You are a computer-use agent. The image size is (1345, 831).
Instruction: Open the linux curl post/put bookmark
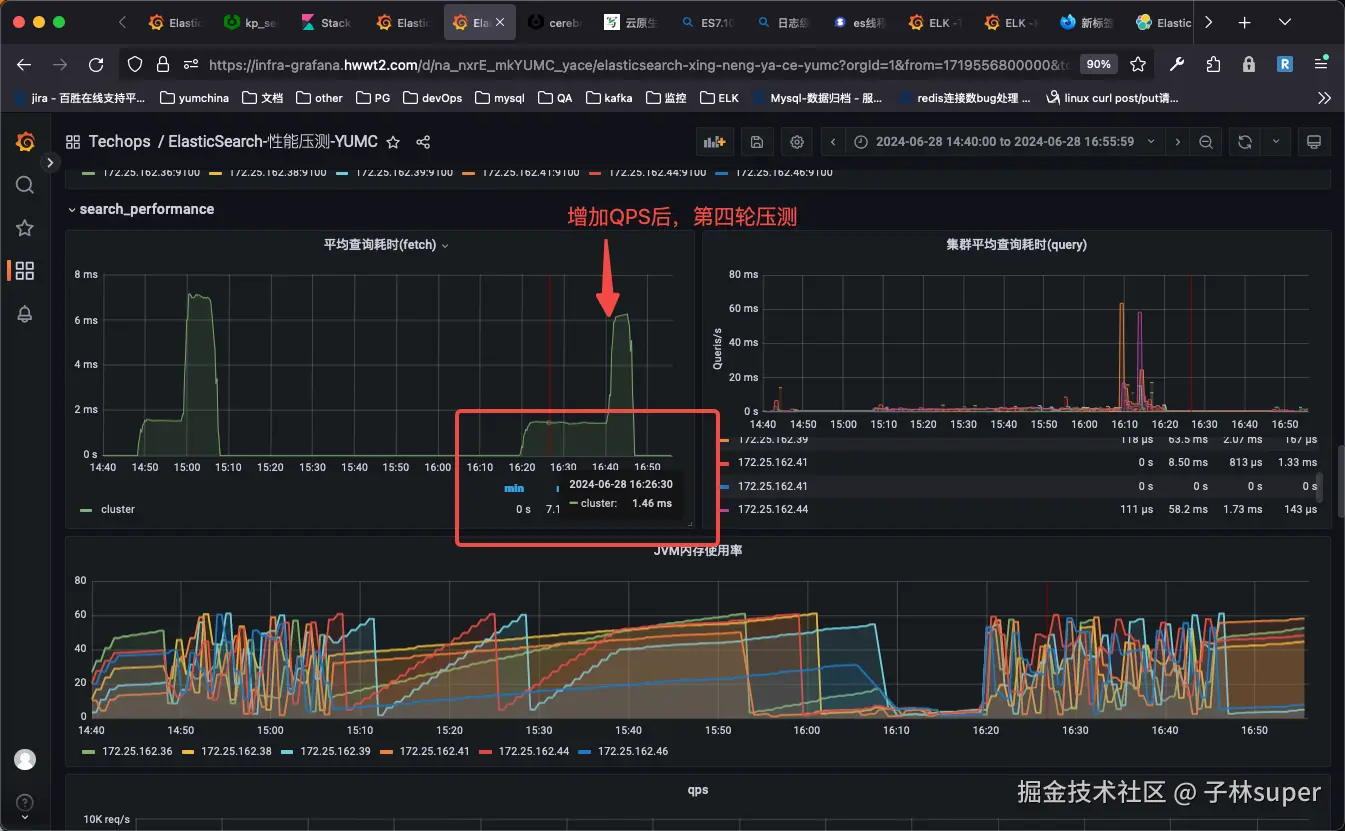click(x=1112, y=98)
